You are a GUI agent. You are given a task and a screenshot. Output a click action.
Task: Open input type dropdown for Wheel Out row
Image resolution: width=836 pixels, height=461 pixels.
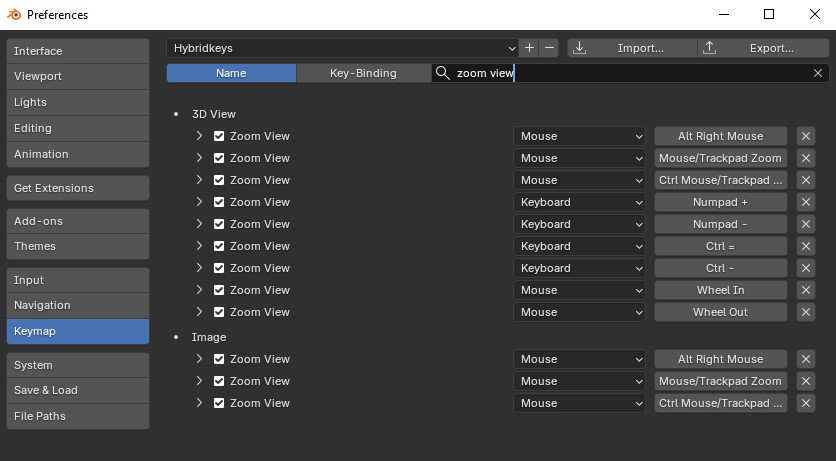pyautogui.click(x=580, y=312)
